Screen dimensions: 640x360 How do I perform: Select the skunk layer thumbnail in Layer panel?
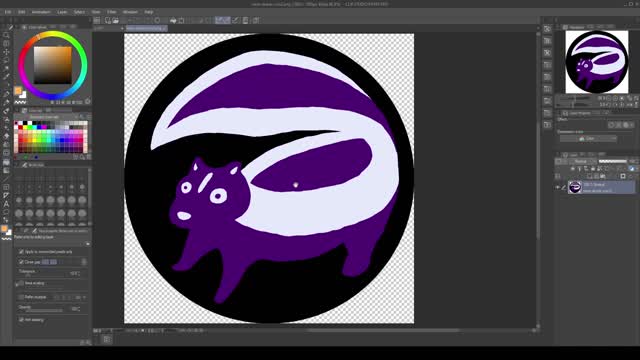click(x=575, y=187)
